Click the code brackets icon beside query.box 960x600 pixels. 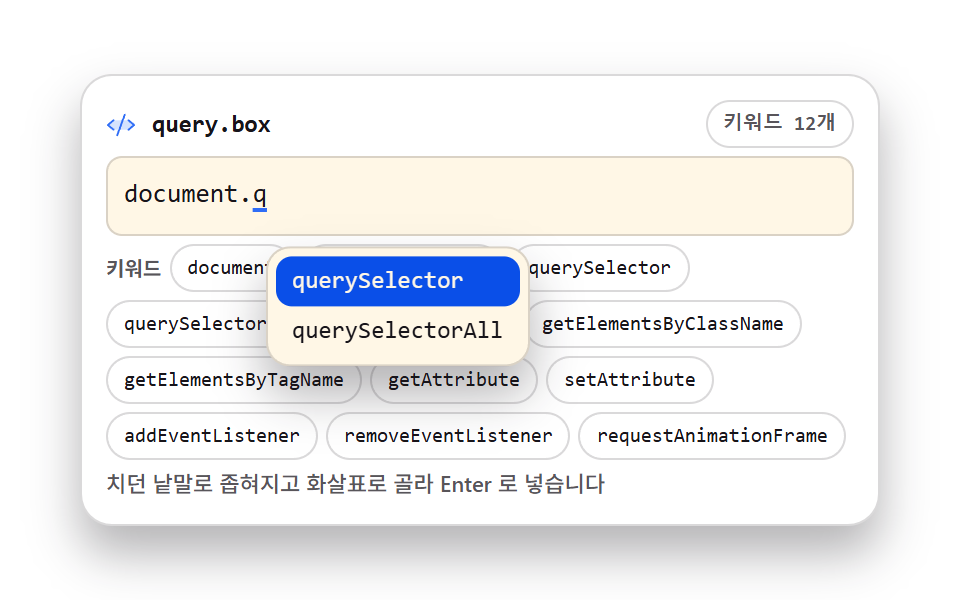click(x=121, y=125)
